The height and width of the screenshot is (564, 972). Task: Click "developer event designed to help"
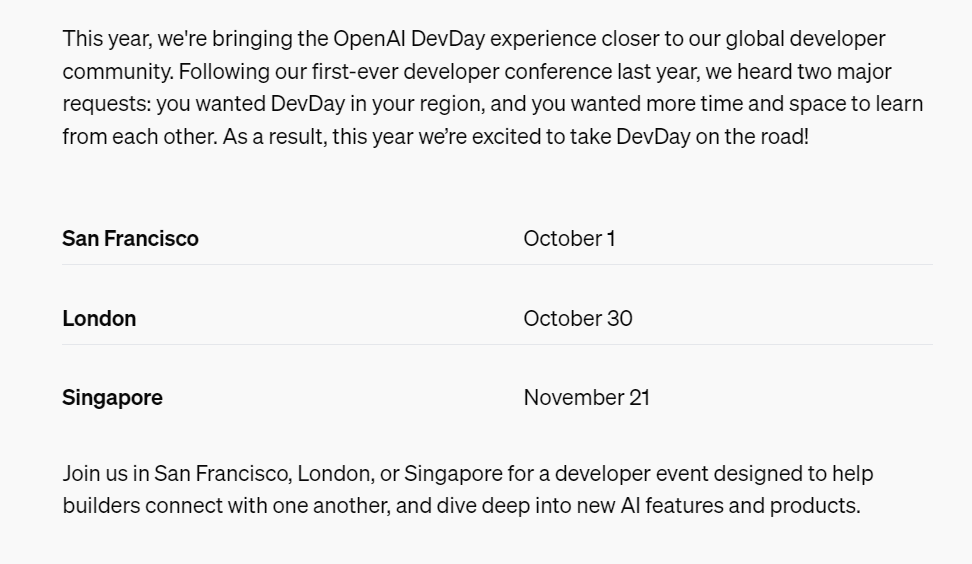tap(714, 474)
